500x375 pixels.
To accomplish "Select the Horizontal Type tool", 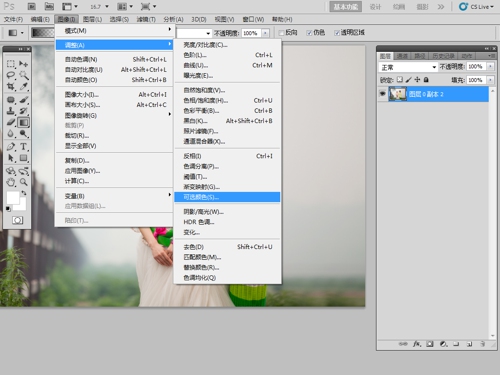I will point(23,146).
